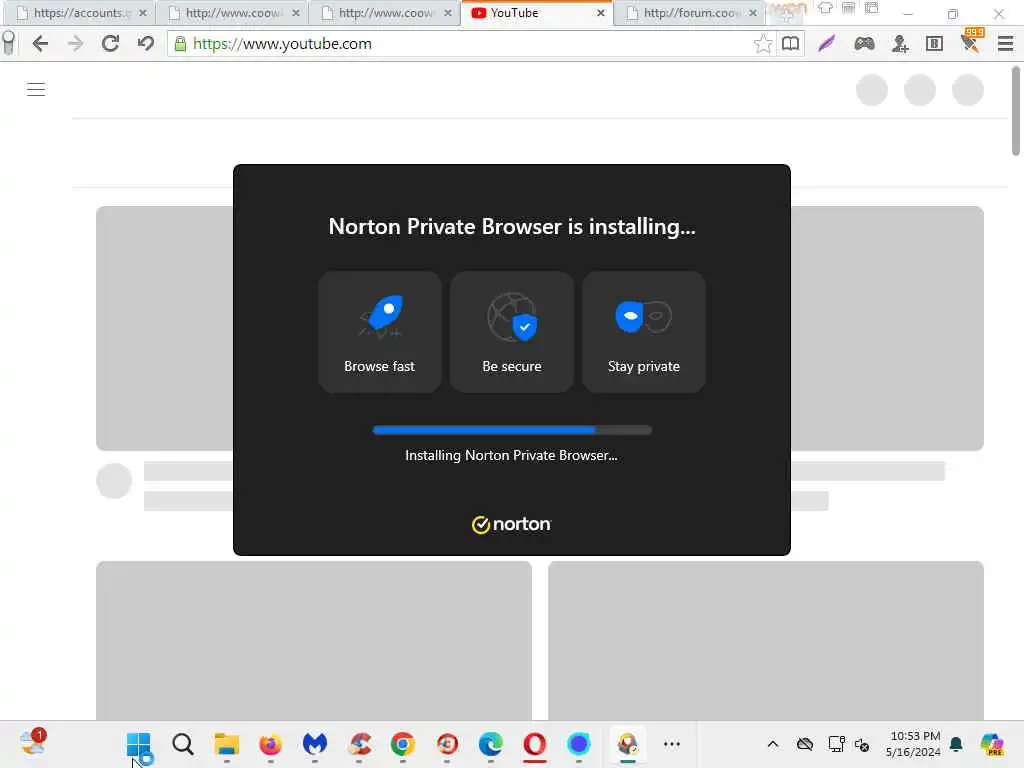Click 'Installing Norton Private Browser...' status text
The width and height of the screenshot is (1024, 768).
point(511,455)
